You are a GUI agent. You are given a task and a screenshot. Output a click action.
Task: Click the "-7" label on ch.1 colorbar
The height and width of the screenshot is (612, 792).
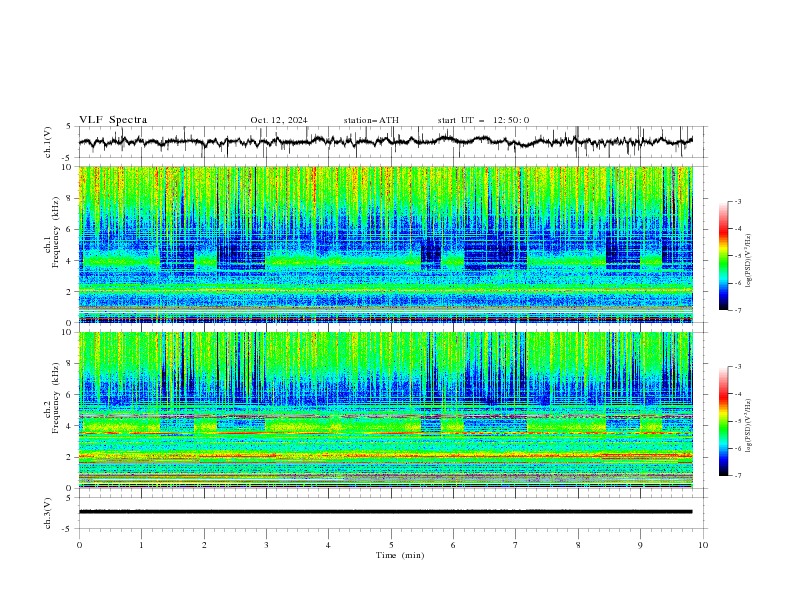pyautogui.click(x=738, y=311)
